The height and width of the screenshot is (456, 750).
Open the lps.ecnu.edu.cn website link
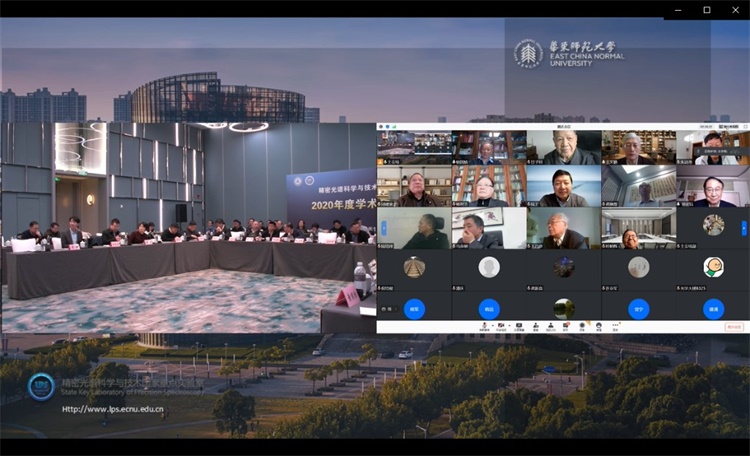(111, 408)
